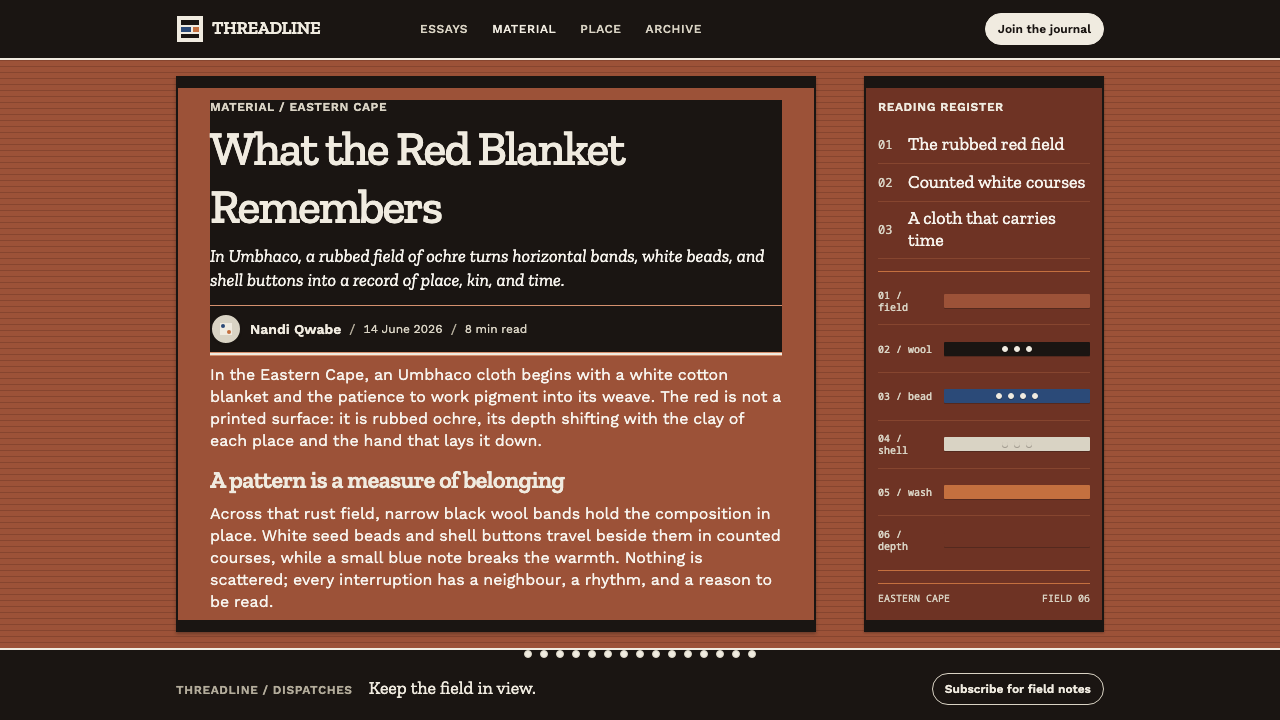1280x720 pixels.
Task: Click the Threadline / Dispatches label
Action: point(264,690)
